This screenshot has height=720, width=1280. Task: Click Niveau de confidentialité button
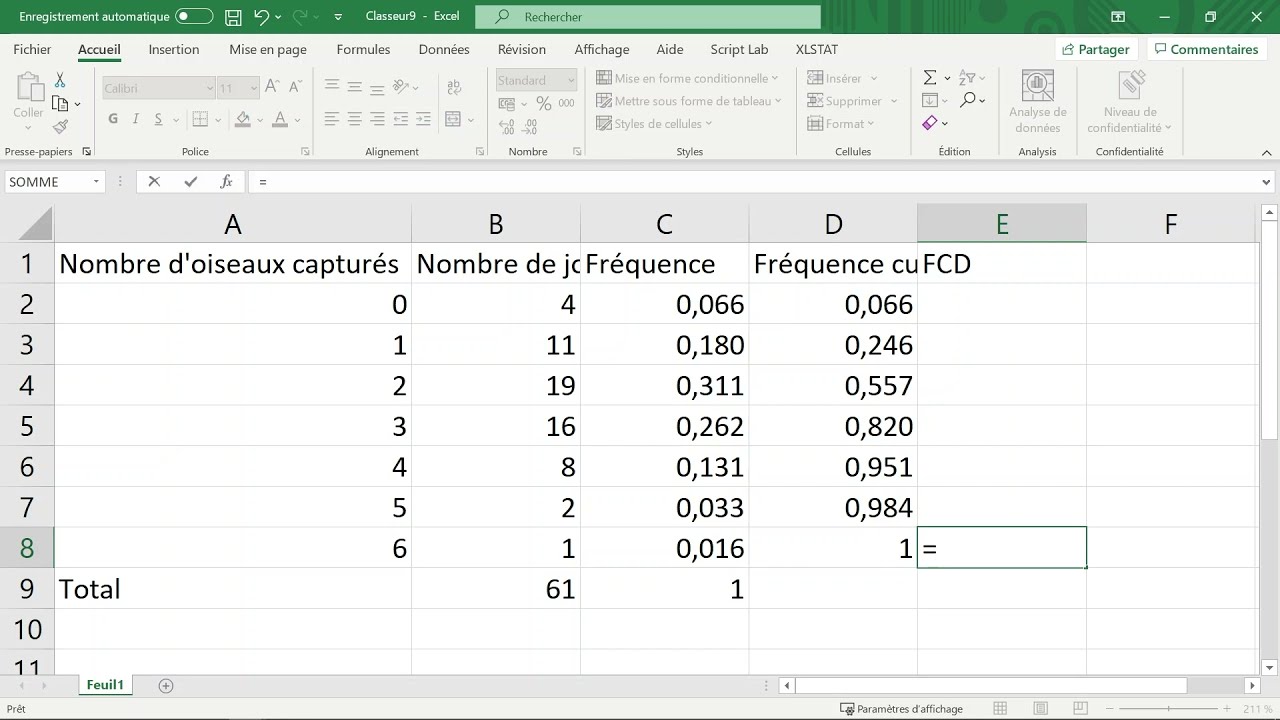click(x=1130, y=102)
